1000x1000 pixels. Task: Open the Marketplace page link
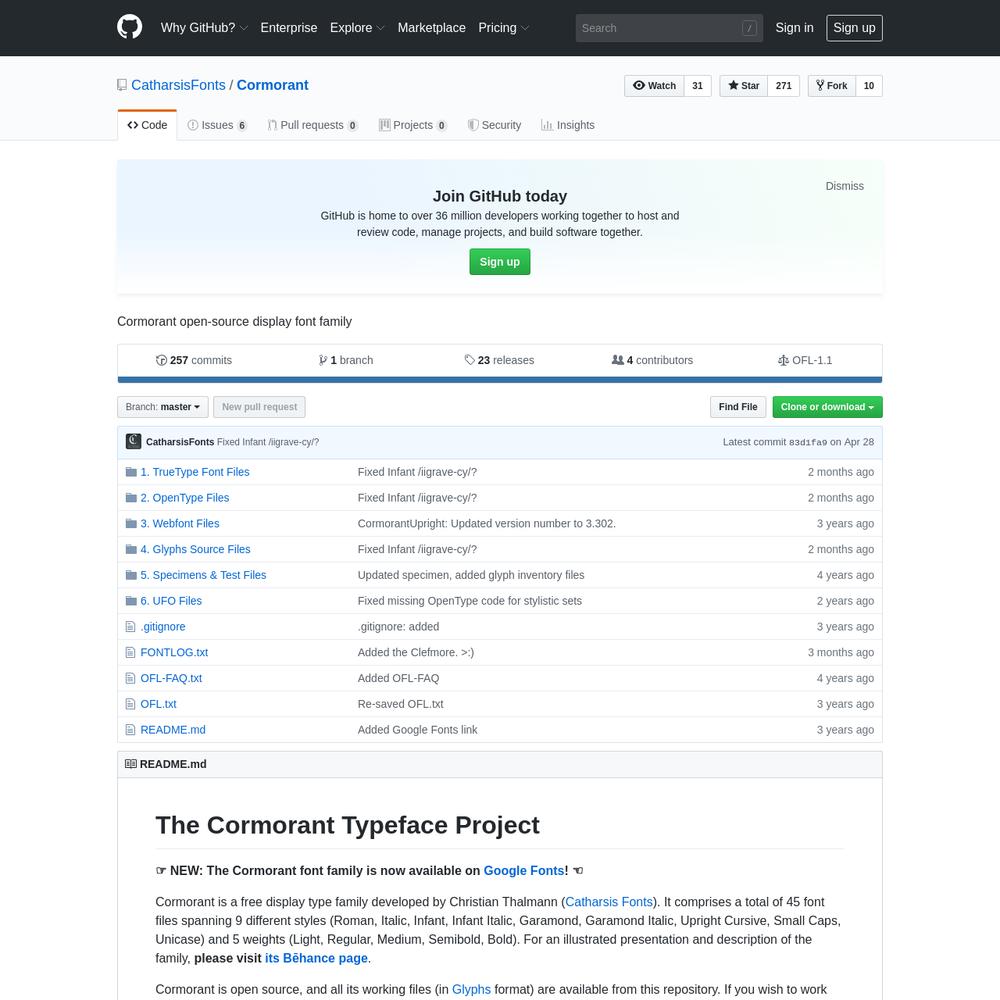(x=432, y=27)
